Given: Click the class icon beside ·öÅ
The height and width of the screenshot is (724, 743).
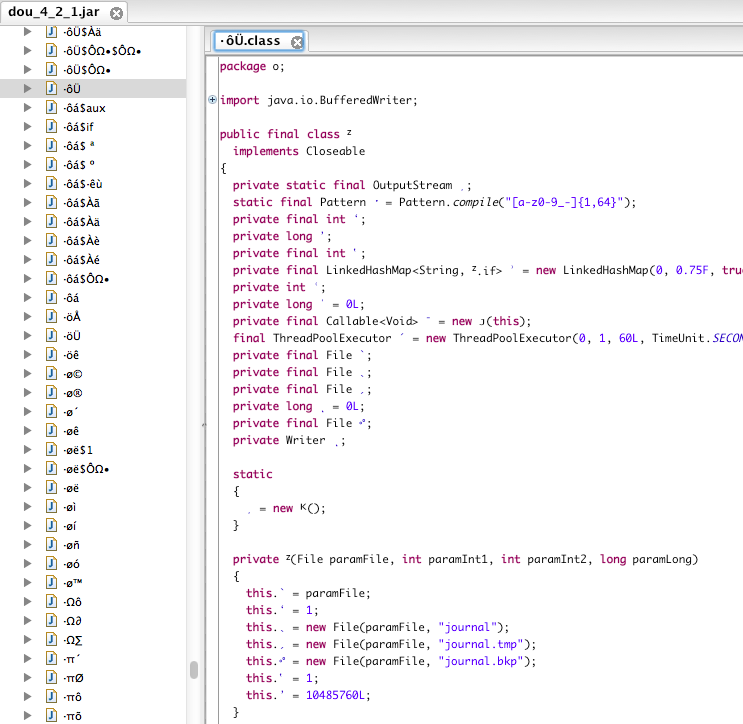Looking at the screenshot, I should coord(51,317).
